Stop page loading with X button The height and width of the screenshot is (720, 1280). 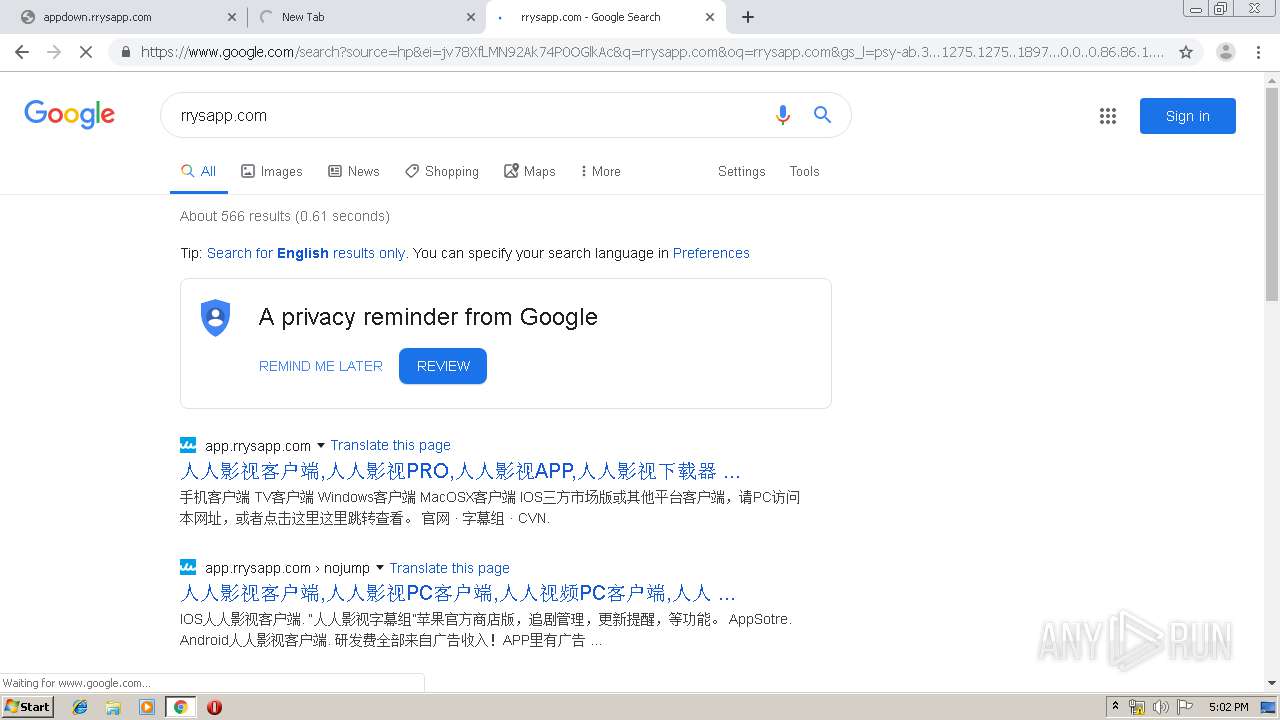click(x=86, y=52)
